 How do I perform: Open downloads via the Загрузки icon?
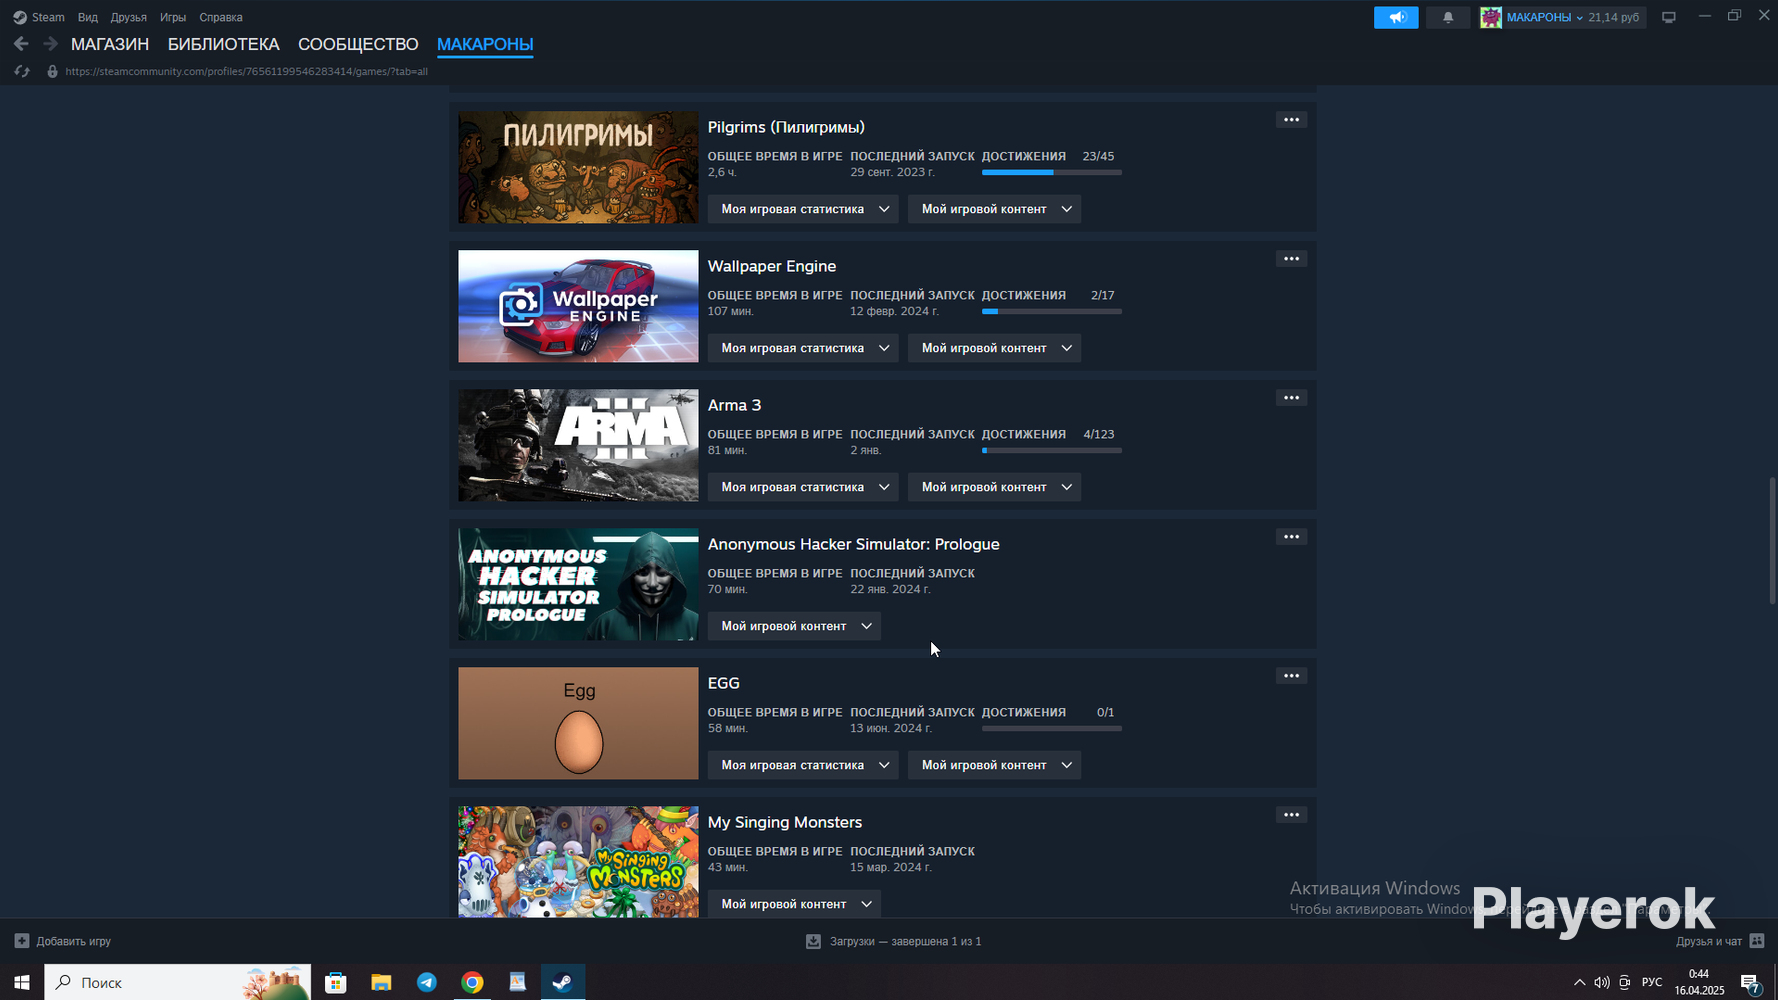click(813, 941)
